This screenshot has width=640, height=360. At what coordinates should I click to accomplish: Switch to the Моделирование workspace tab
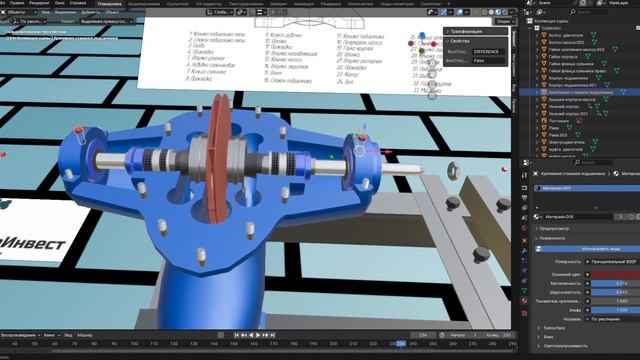click(x=144, y=4)
